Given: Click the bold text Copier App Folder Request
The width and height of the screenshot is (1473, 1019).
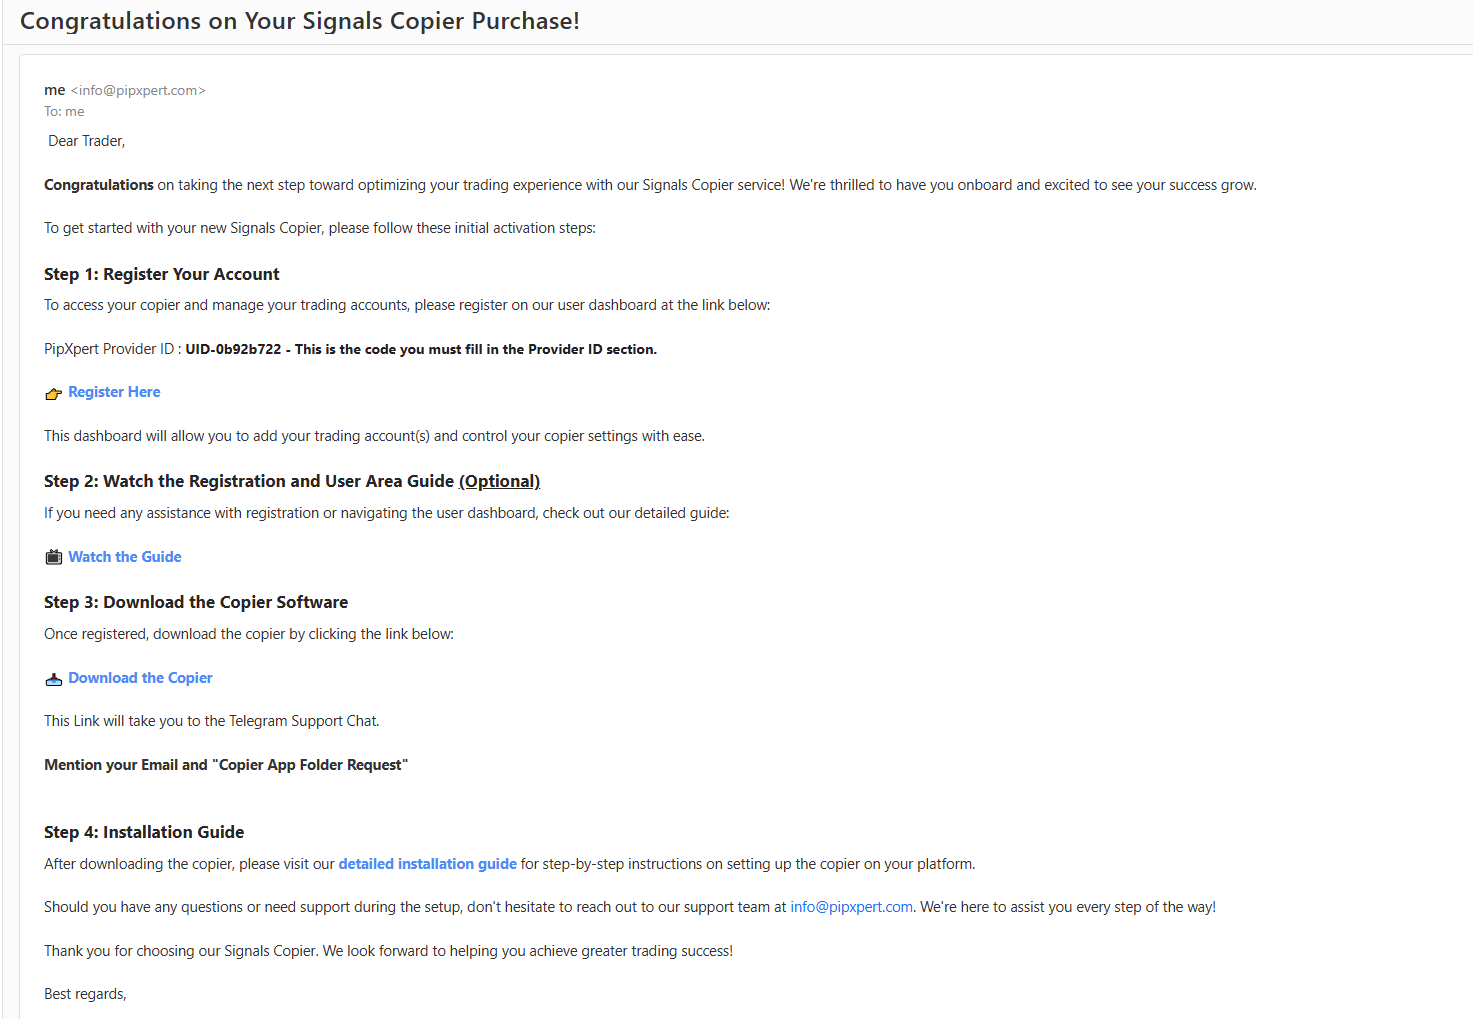Looking at the screenshot, I should coord(310,765).
